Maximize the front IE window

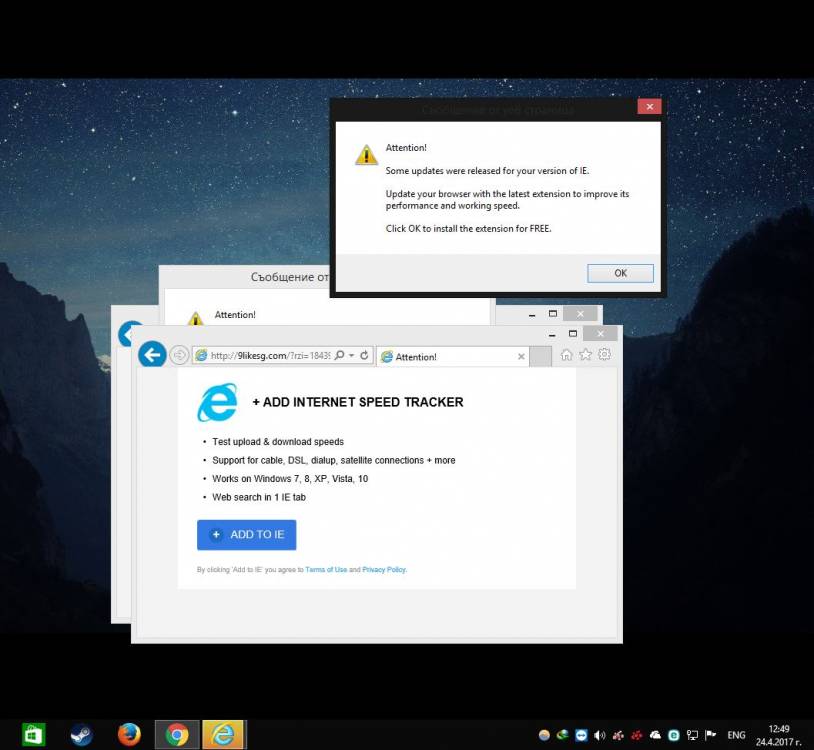coord(573,334)
